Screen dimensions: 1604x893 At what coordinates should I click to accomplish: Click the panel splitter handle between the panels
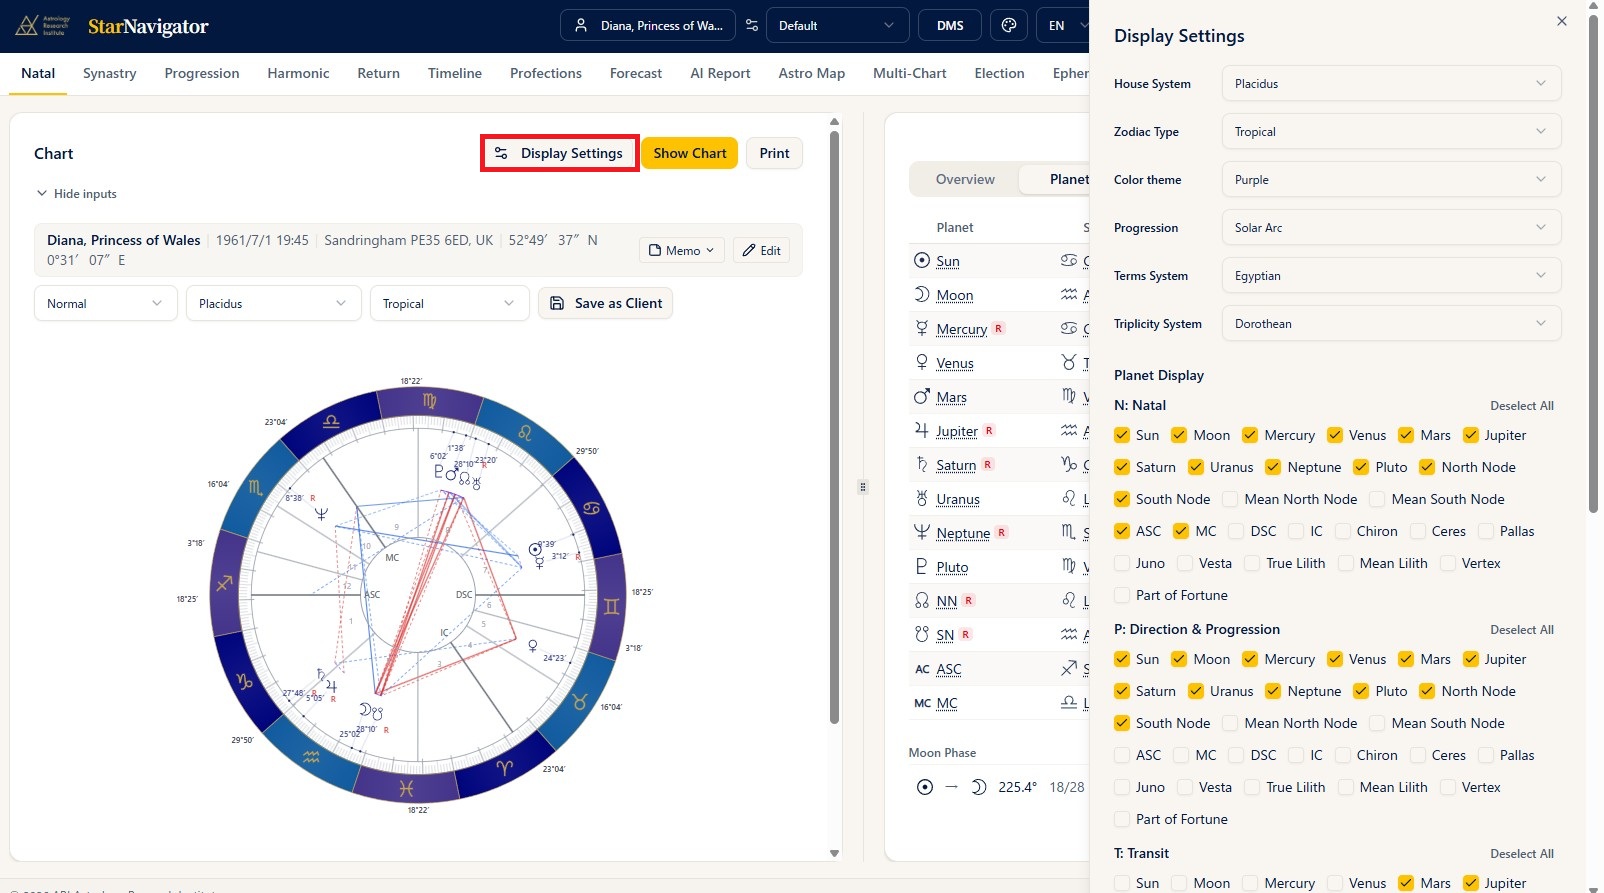point(863,487)
